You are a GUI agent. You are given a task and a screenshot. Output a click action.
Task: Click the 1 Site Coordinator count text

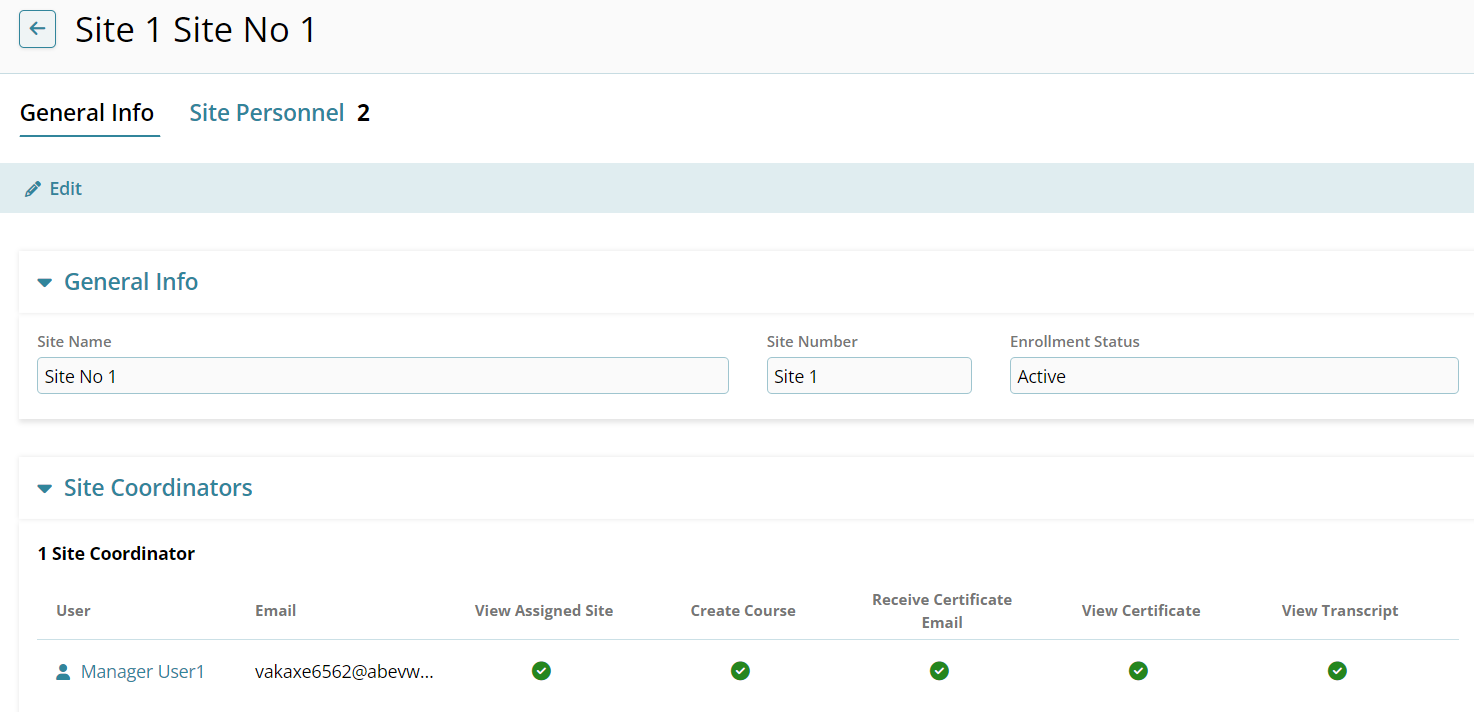pos(116,554)
